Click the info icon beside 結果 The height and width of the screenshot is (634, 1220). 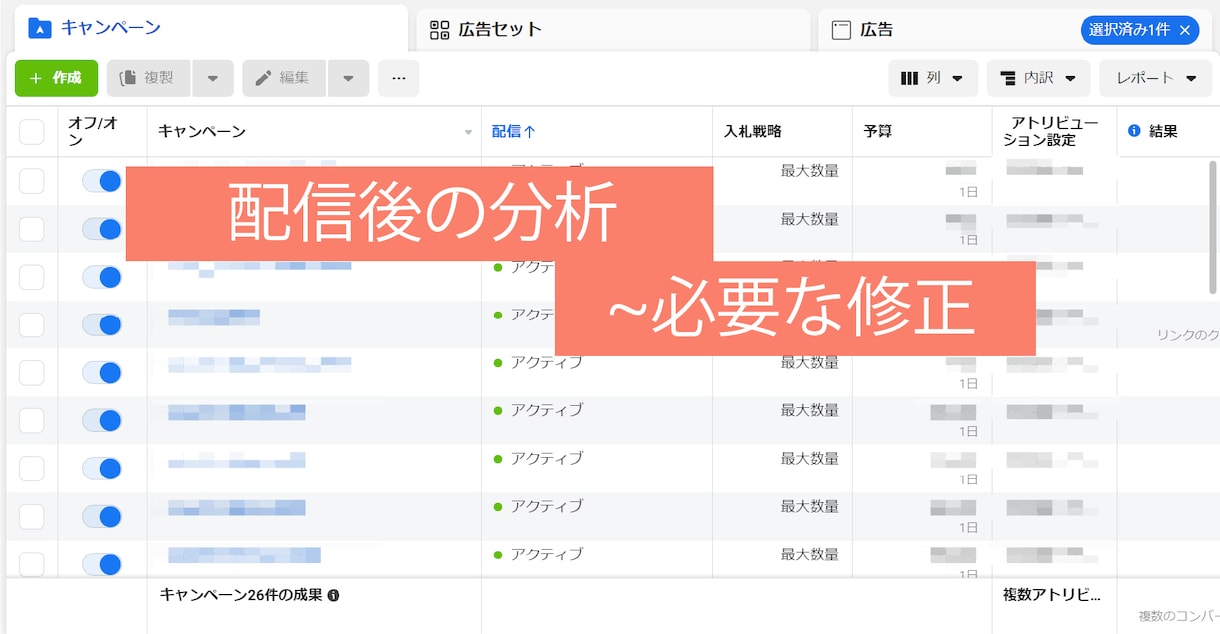tap(1134, 131)
